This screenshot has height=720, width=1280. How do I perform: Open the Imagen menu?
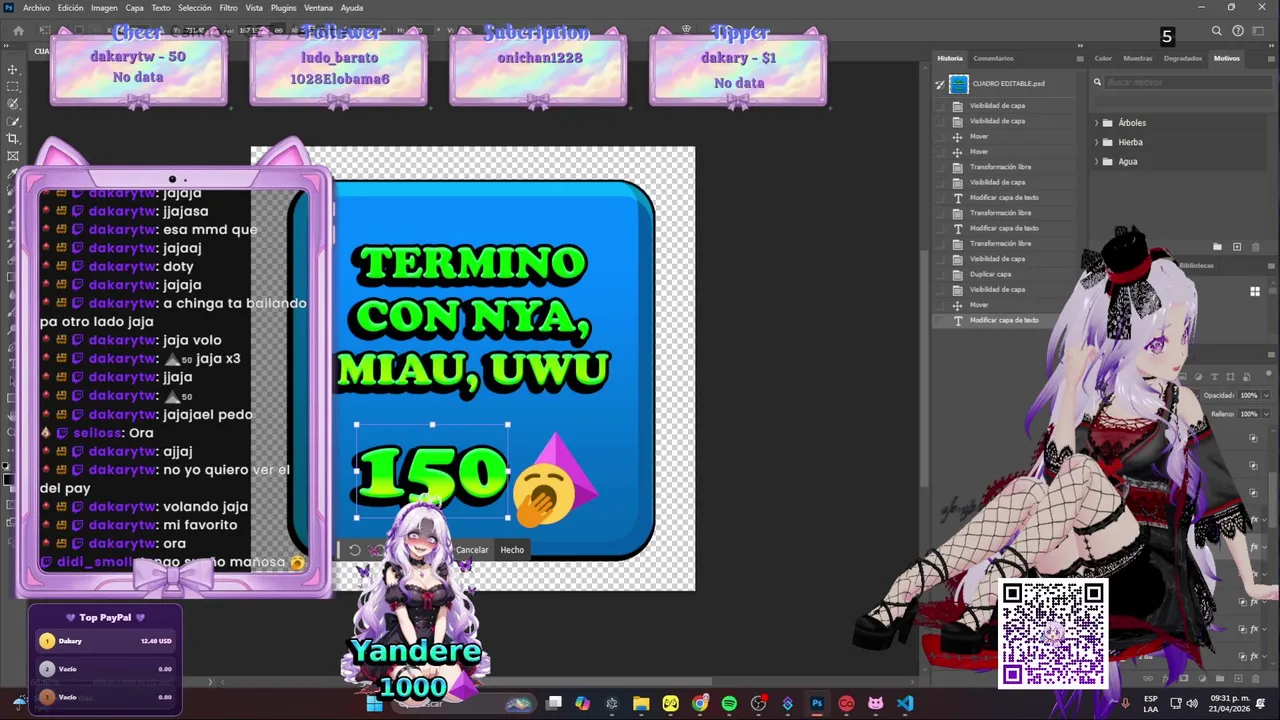pyautogui.click(x=104, y=8)
